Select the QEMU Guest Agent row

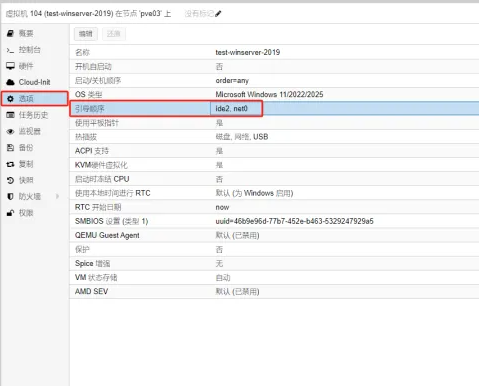tap(274, 235)
